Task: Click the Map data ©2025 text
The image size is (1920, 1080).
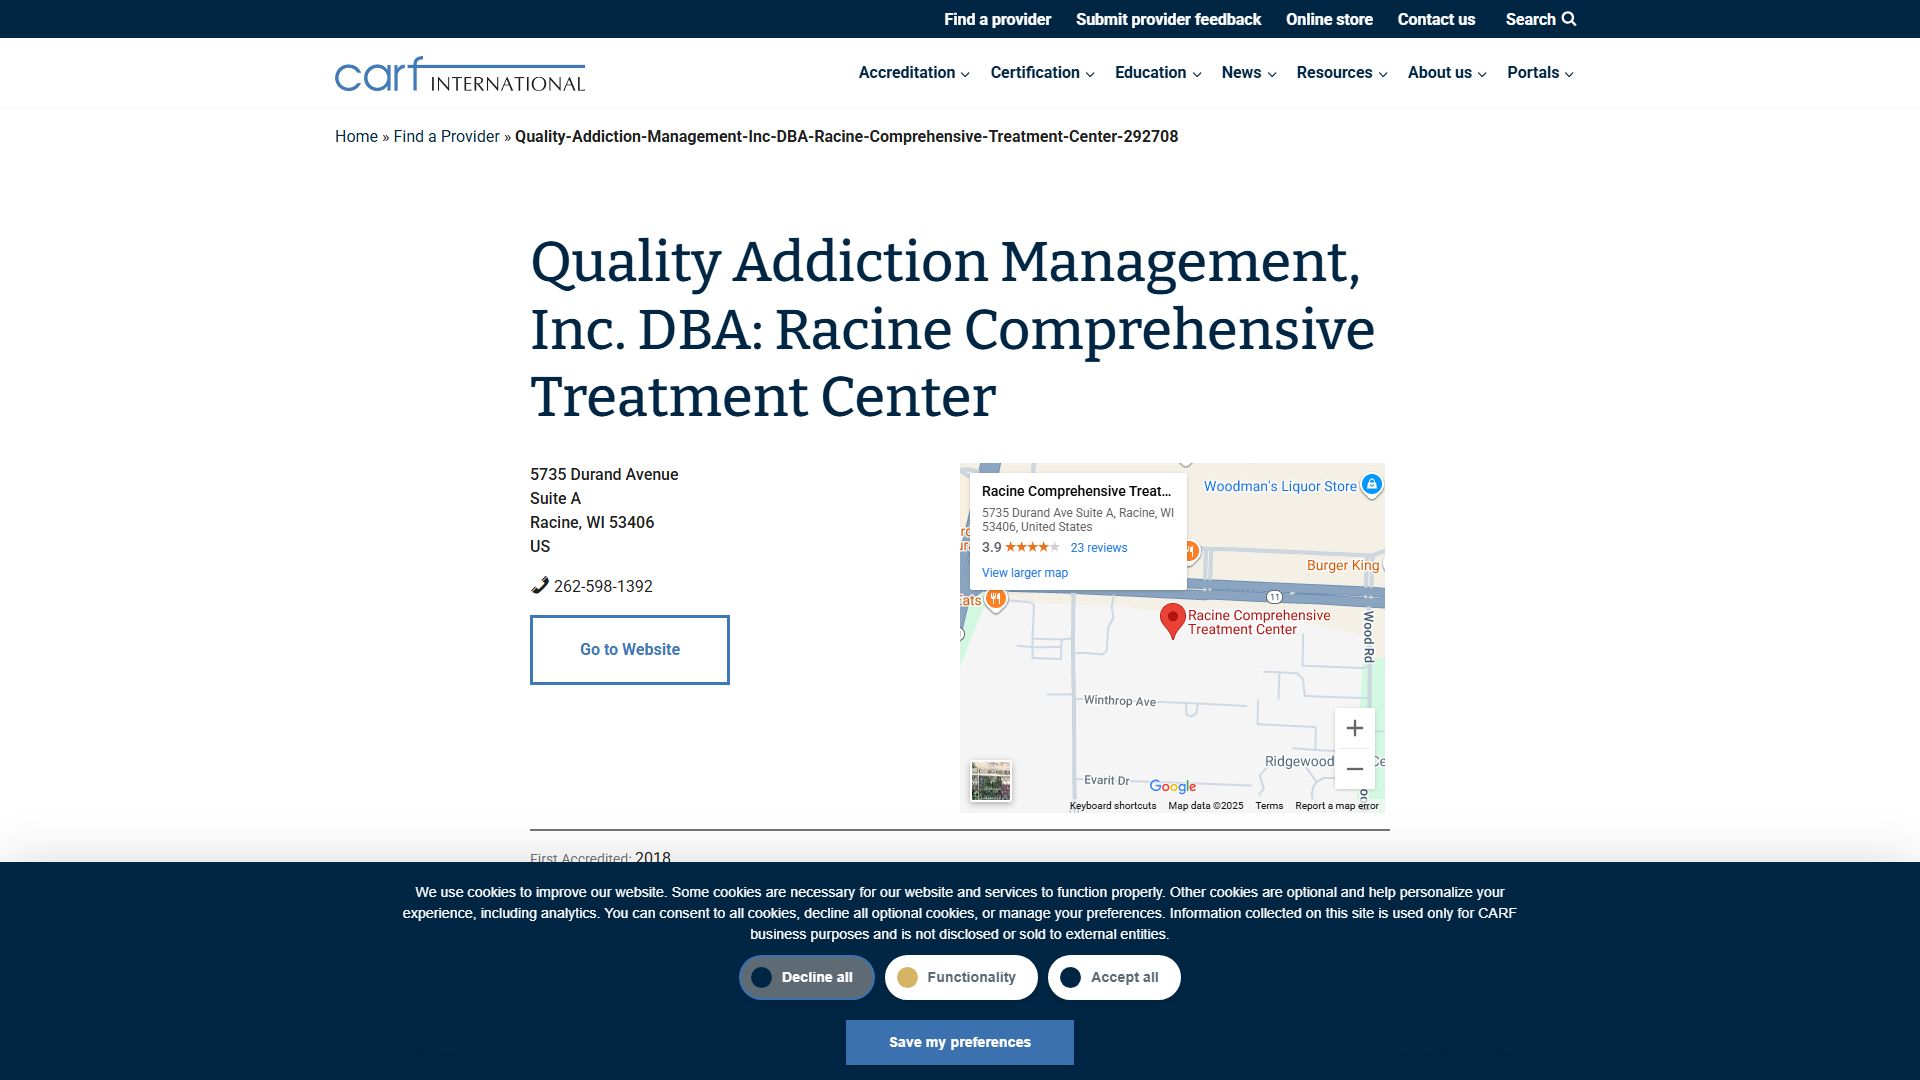Action: (x=1206, y=806)
